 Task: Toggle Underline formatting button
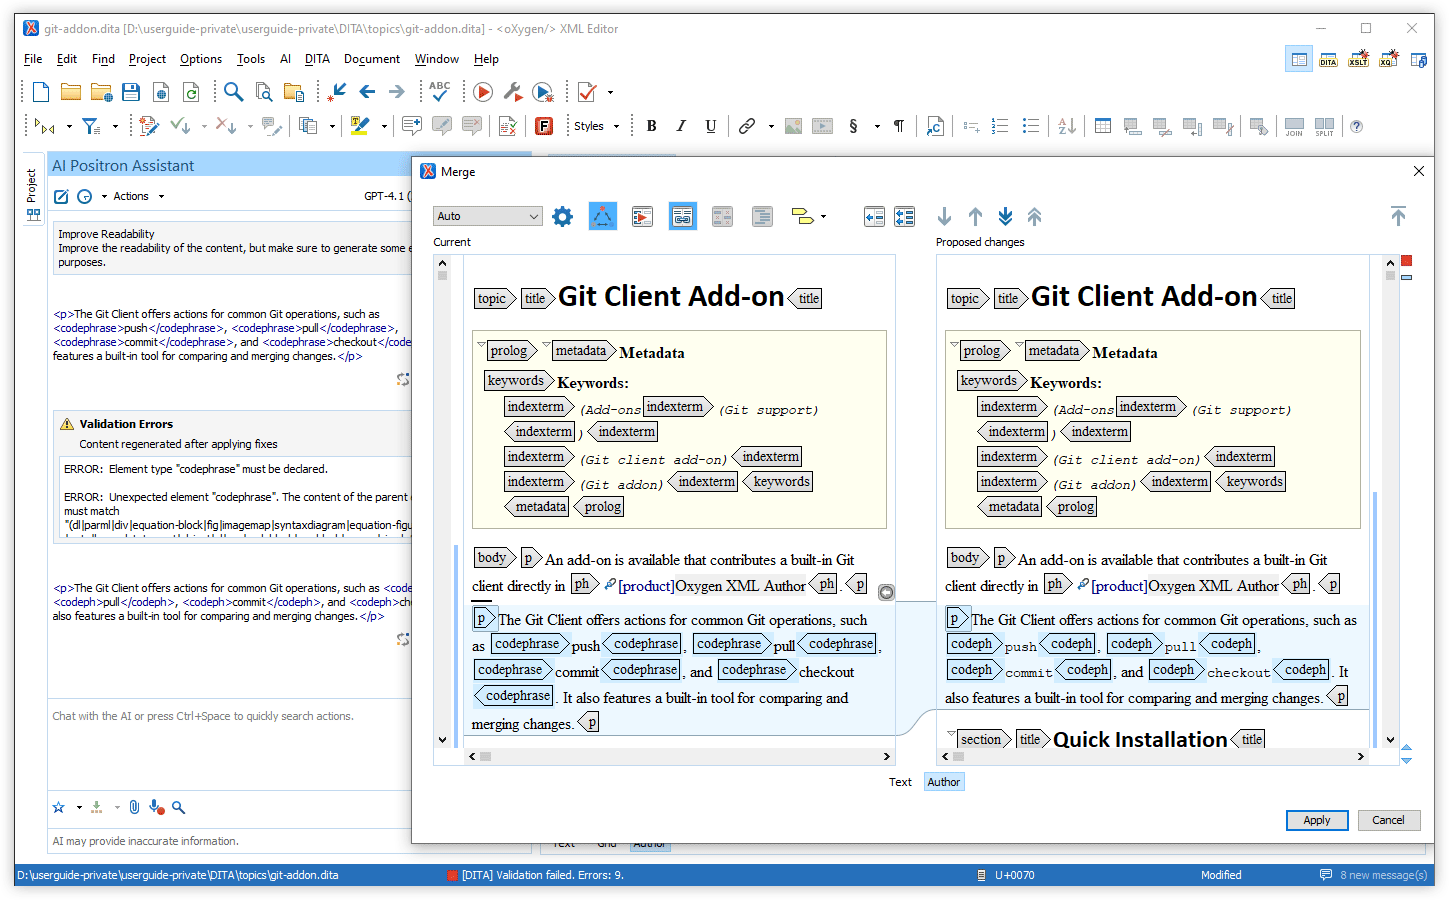tap(711, 126)
